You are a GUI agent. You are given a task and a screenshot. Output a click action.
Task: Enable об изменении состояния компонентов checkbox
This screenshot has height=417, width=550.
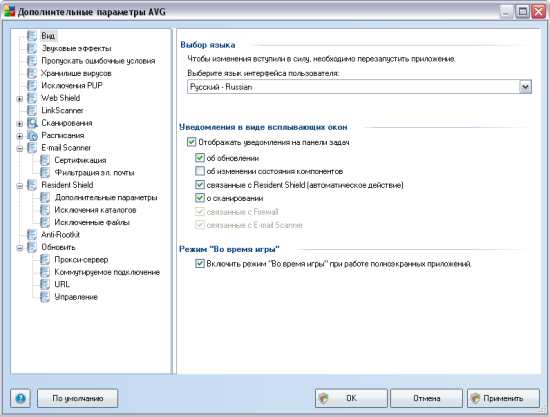coord(200,171)
